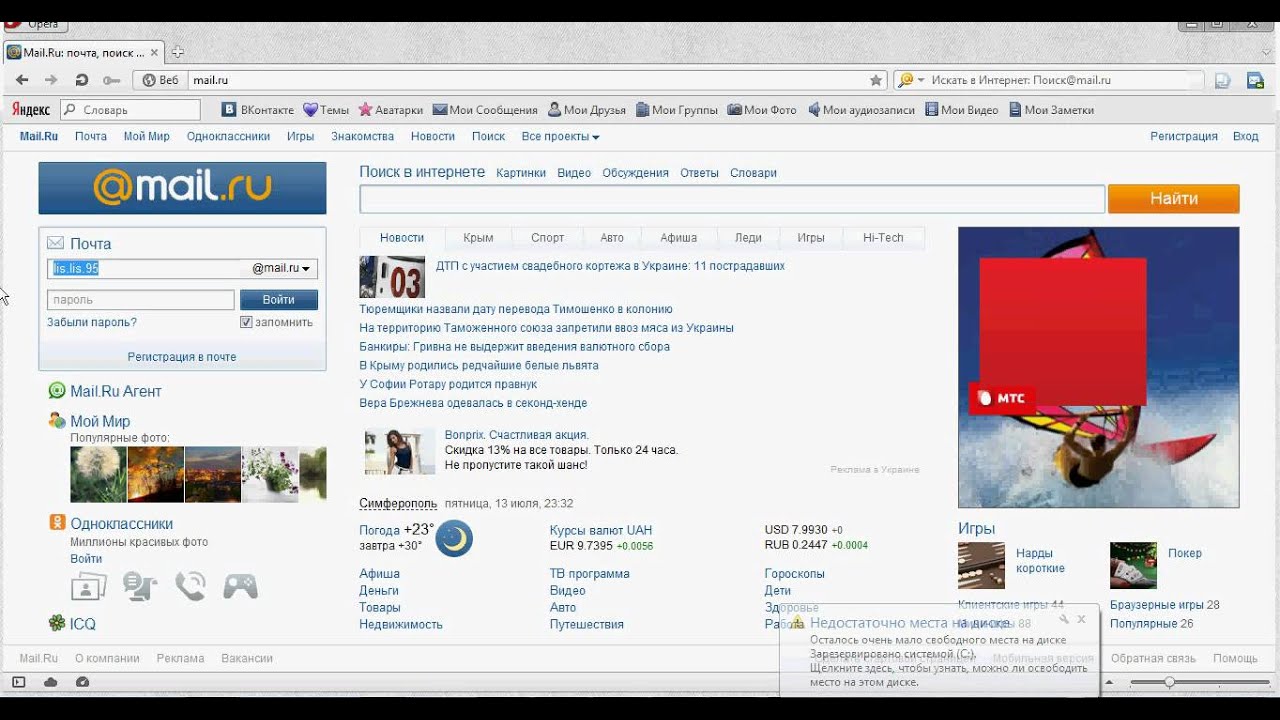Select the Картинки search category

521,173
